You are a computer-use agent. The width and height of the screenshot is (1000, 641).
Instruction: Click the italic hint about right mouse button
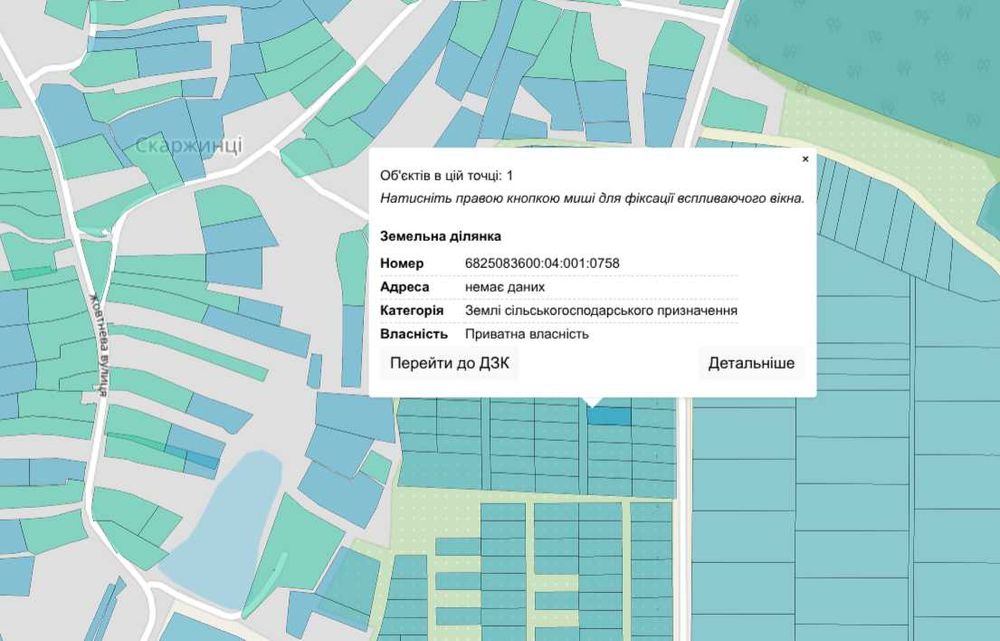point(592,198)
